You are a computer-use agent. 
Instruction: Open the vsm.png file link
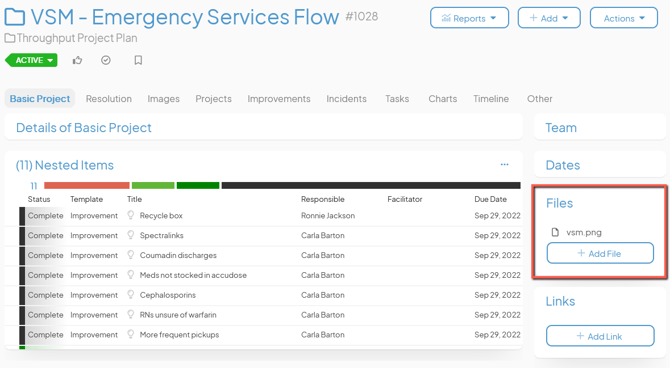tap(584, 233)
